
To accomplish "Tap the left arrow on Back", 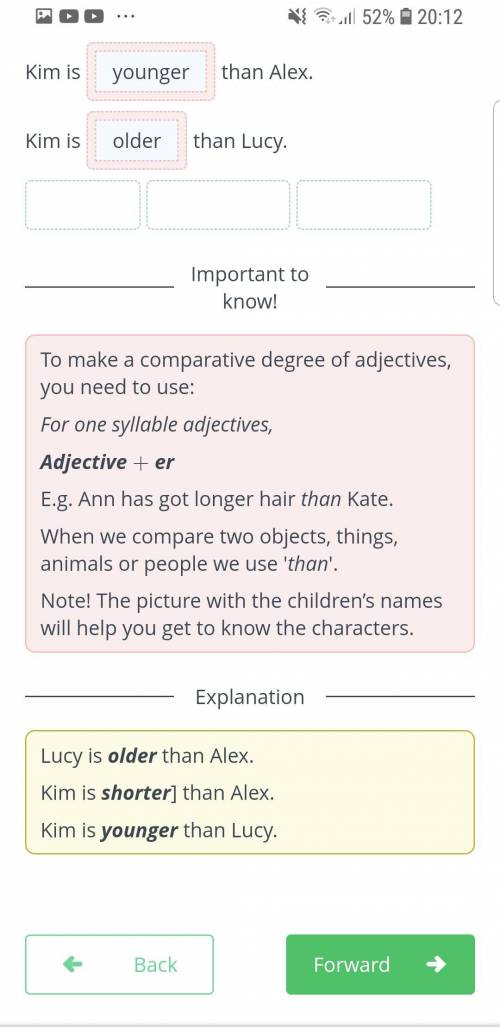I will point(73,963).
